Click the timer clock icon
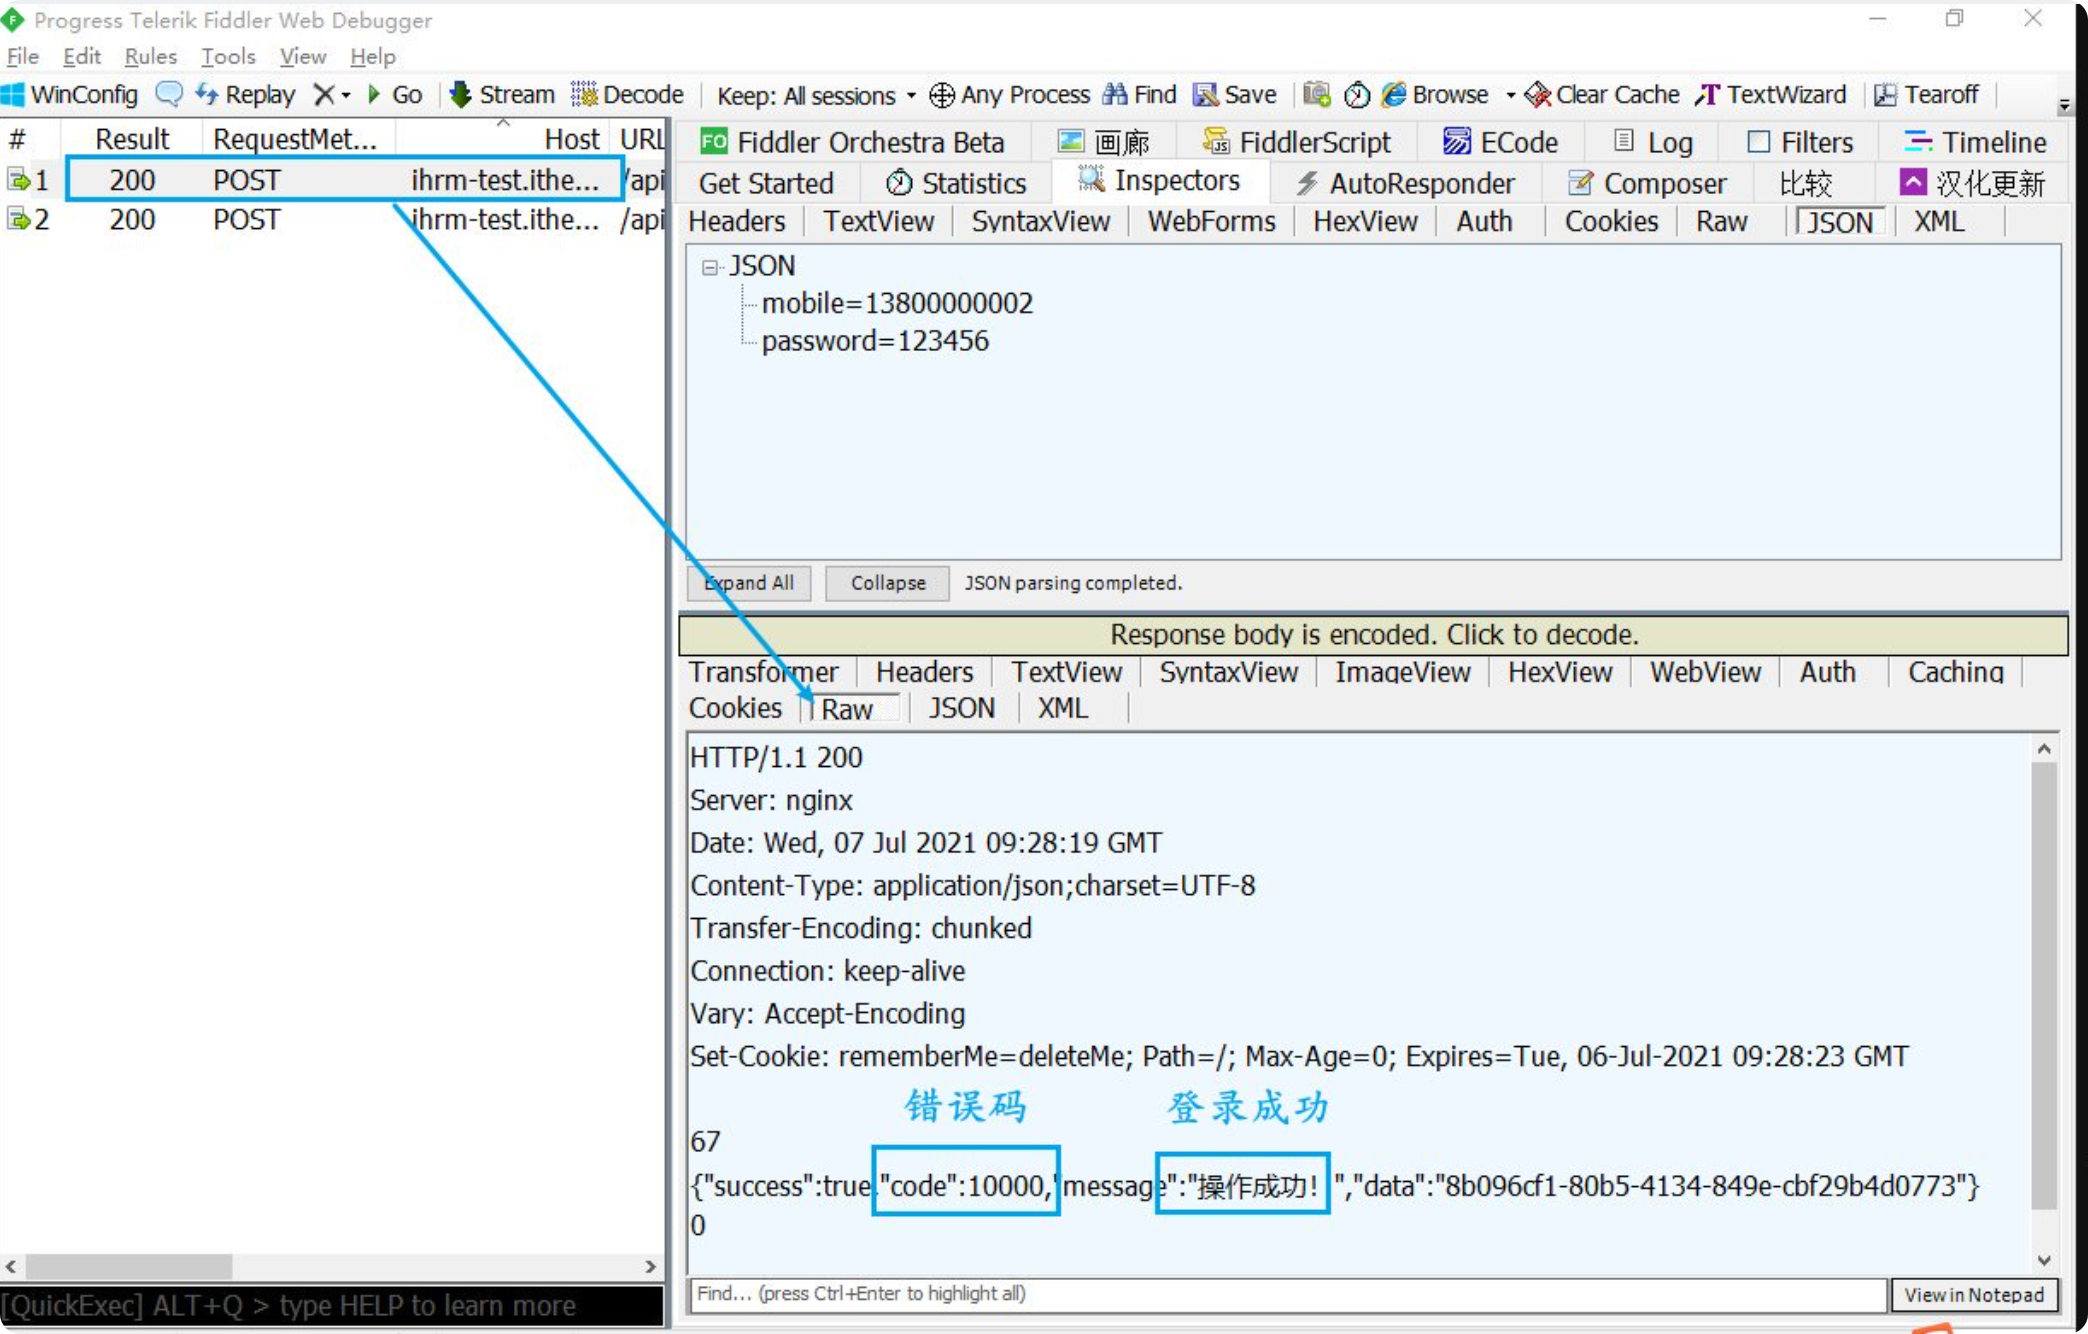 point(1356,94)
